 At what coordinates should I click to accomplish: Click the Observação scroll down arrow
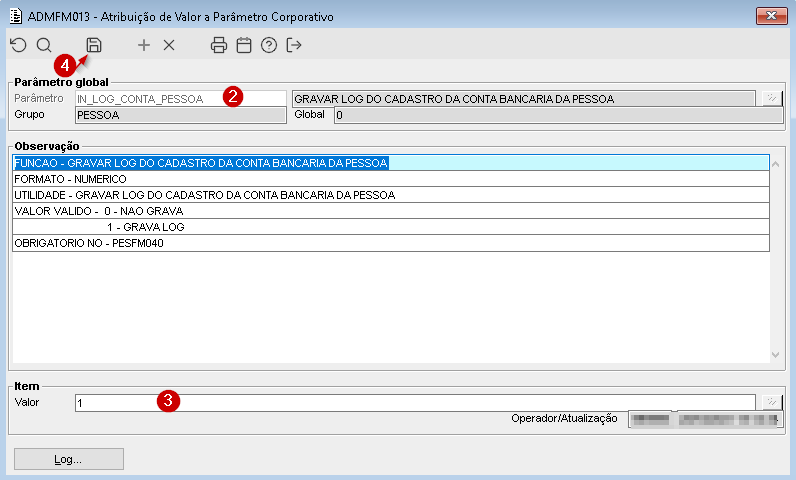click(775, 355)
